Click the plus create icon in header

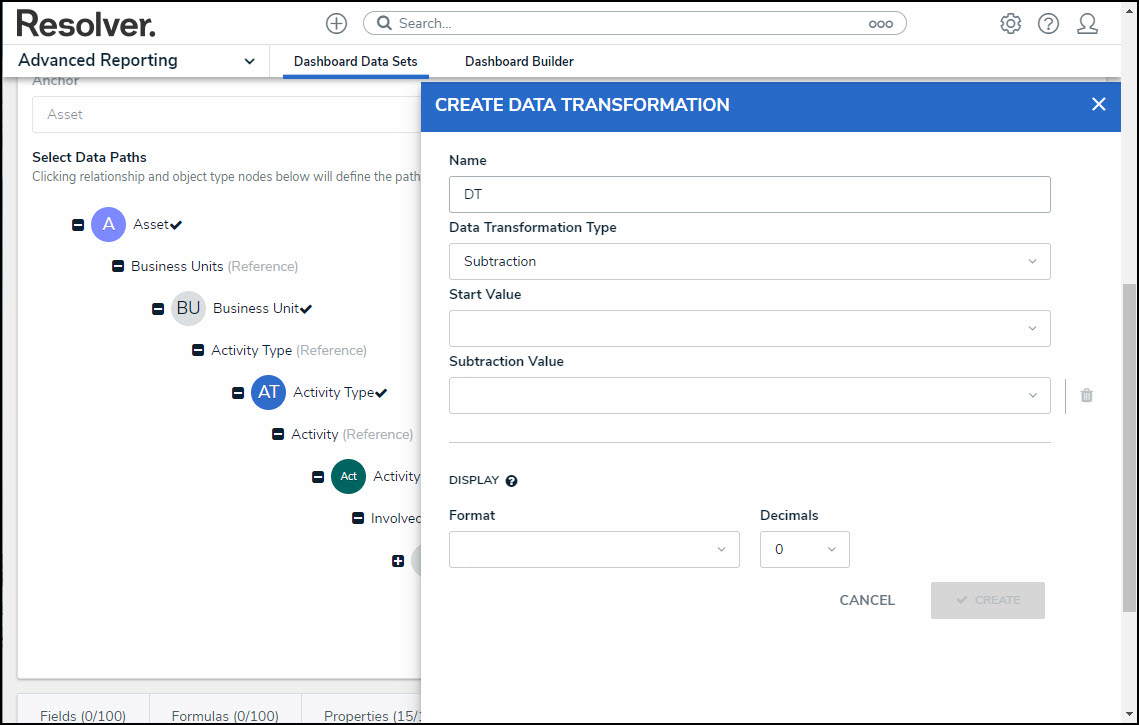[x=336, y=23]
